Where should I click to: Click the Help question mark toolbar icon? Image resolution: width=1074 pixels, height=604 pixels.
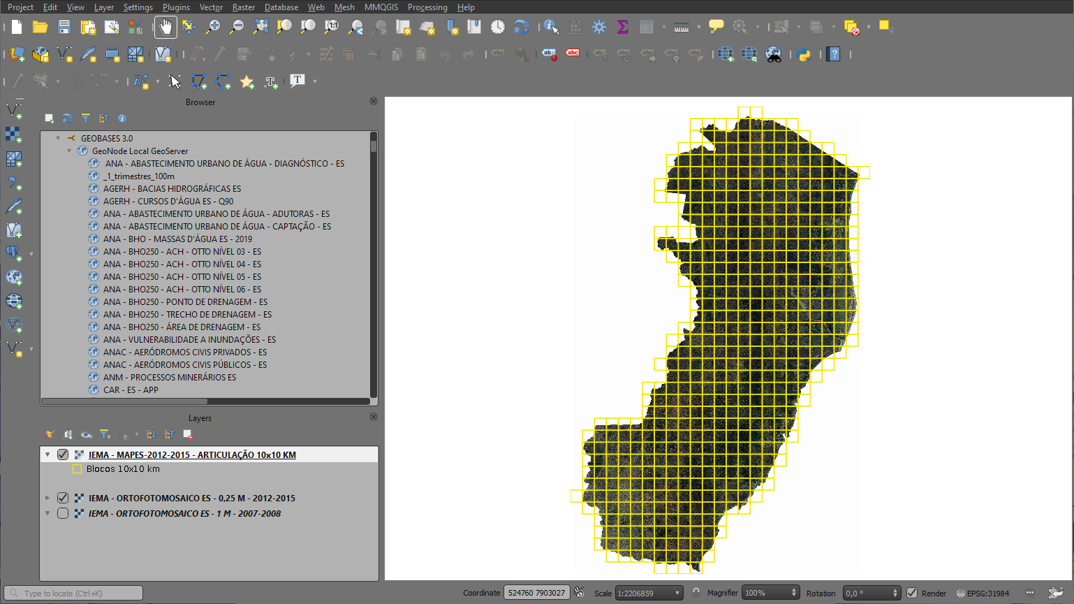(834, 54)
